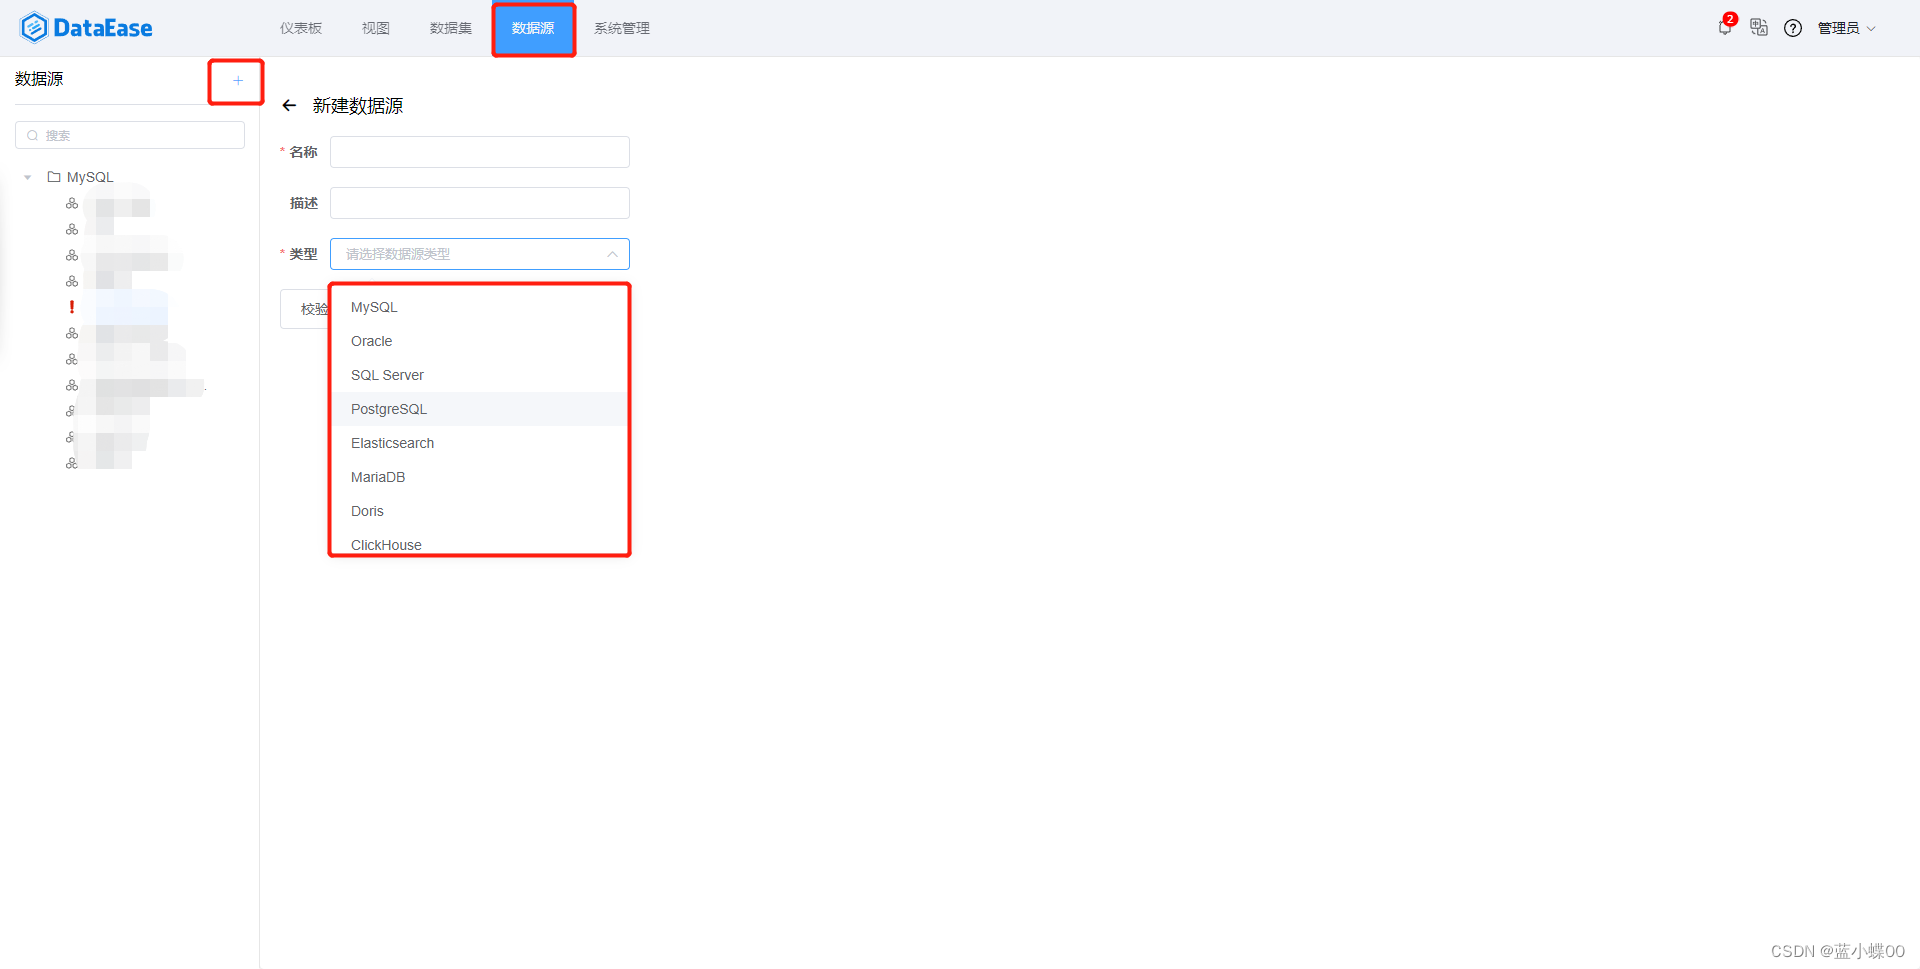Viewport: 1920px width, 969px height.
Task: Open the 数据集 tab
Action: coord(449,28)
